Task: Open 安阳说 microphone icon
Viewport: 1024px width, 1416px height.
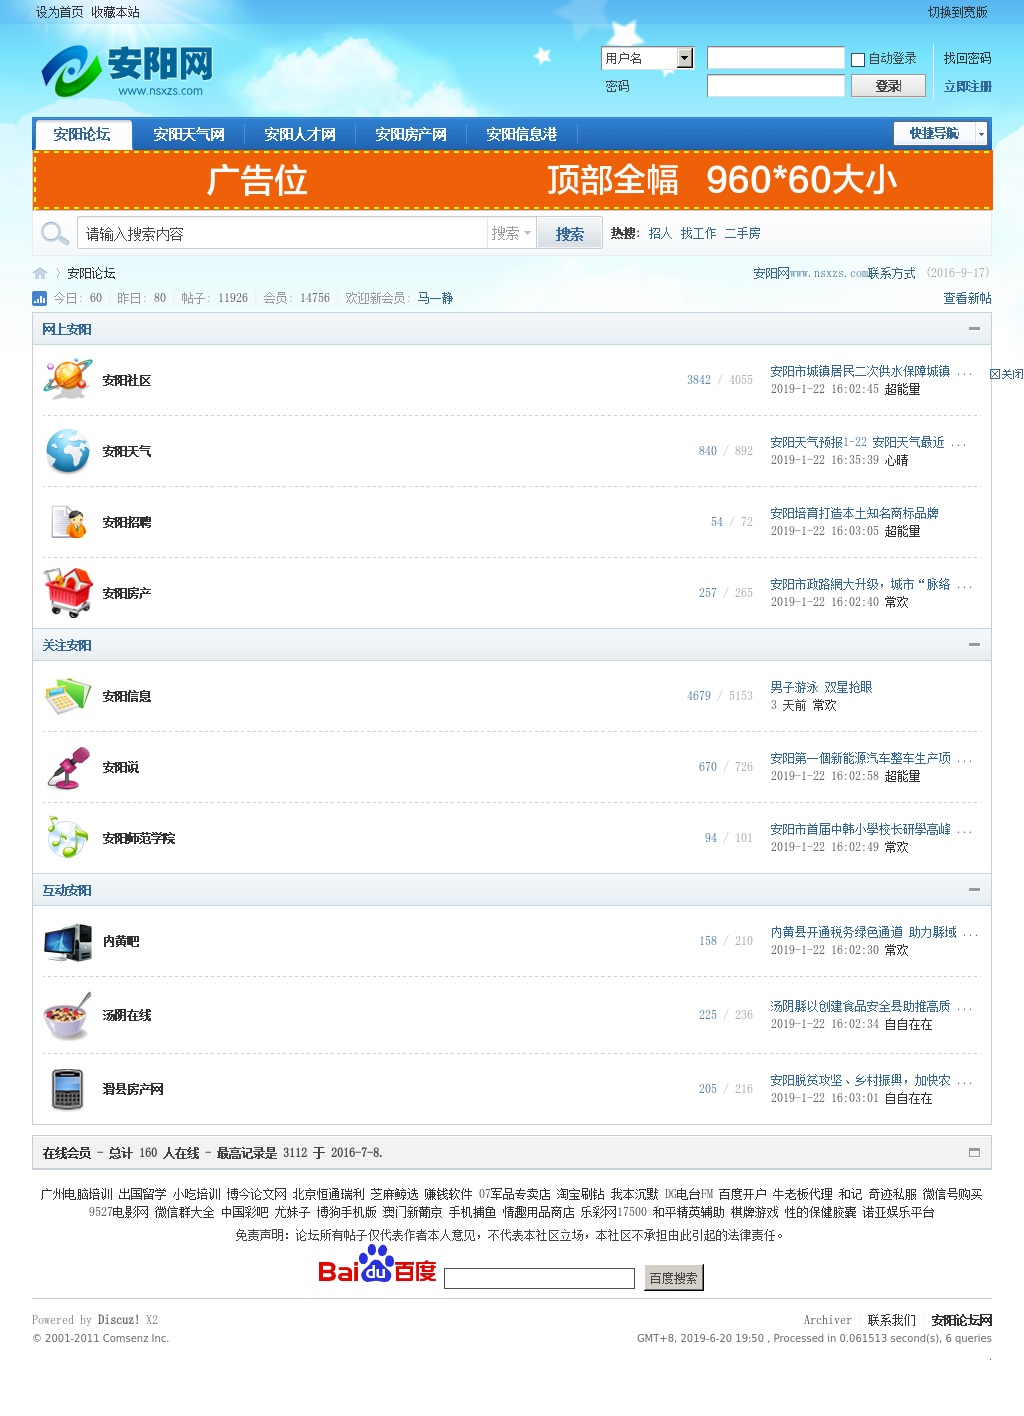Action: pyautogui.click(x=68, y=767)
